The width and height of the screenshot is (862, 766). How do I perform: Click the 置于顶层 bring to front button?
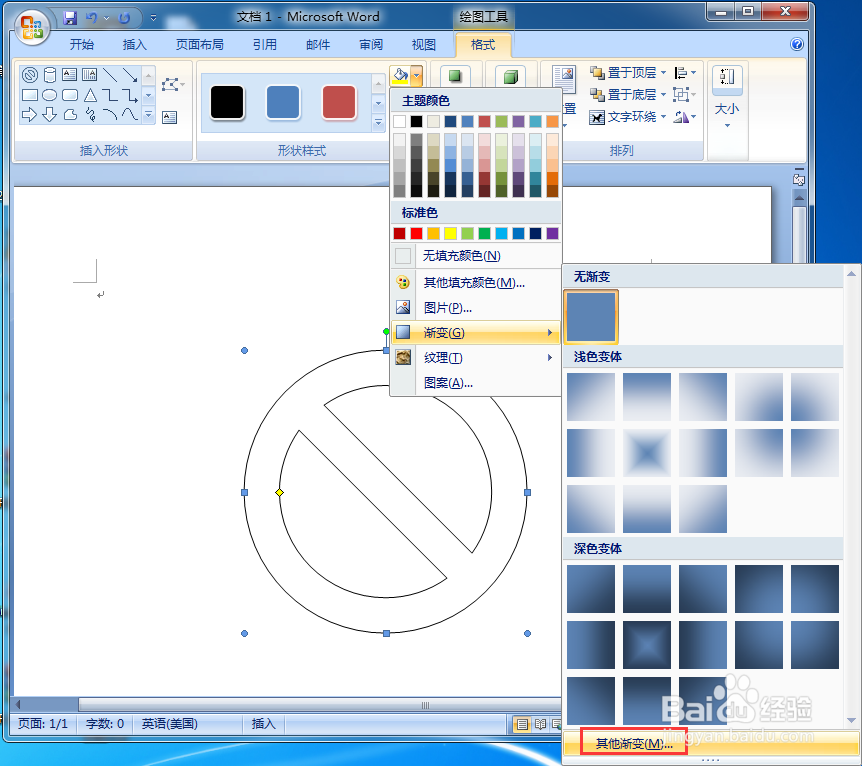click(x=623, y=73)
